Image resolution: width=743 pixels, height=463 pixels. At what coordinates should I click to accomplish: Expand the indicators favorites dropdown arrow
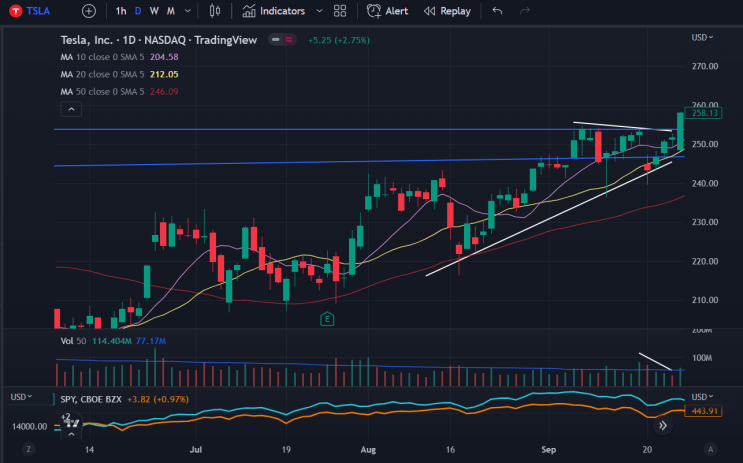pyautogui.click(x=319, y=11)
